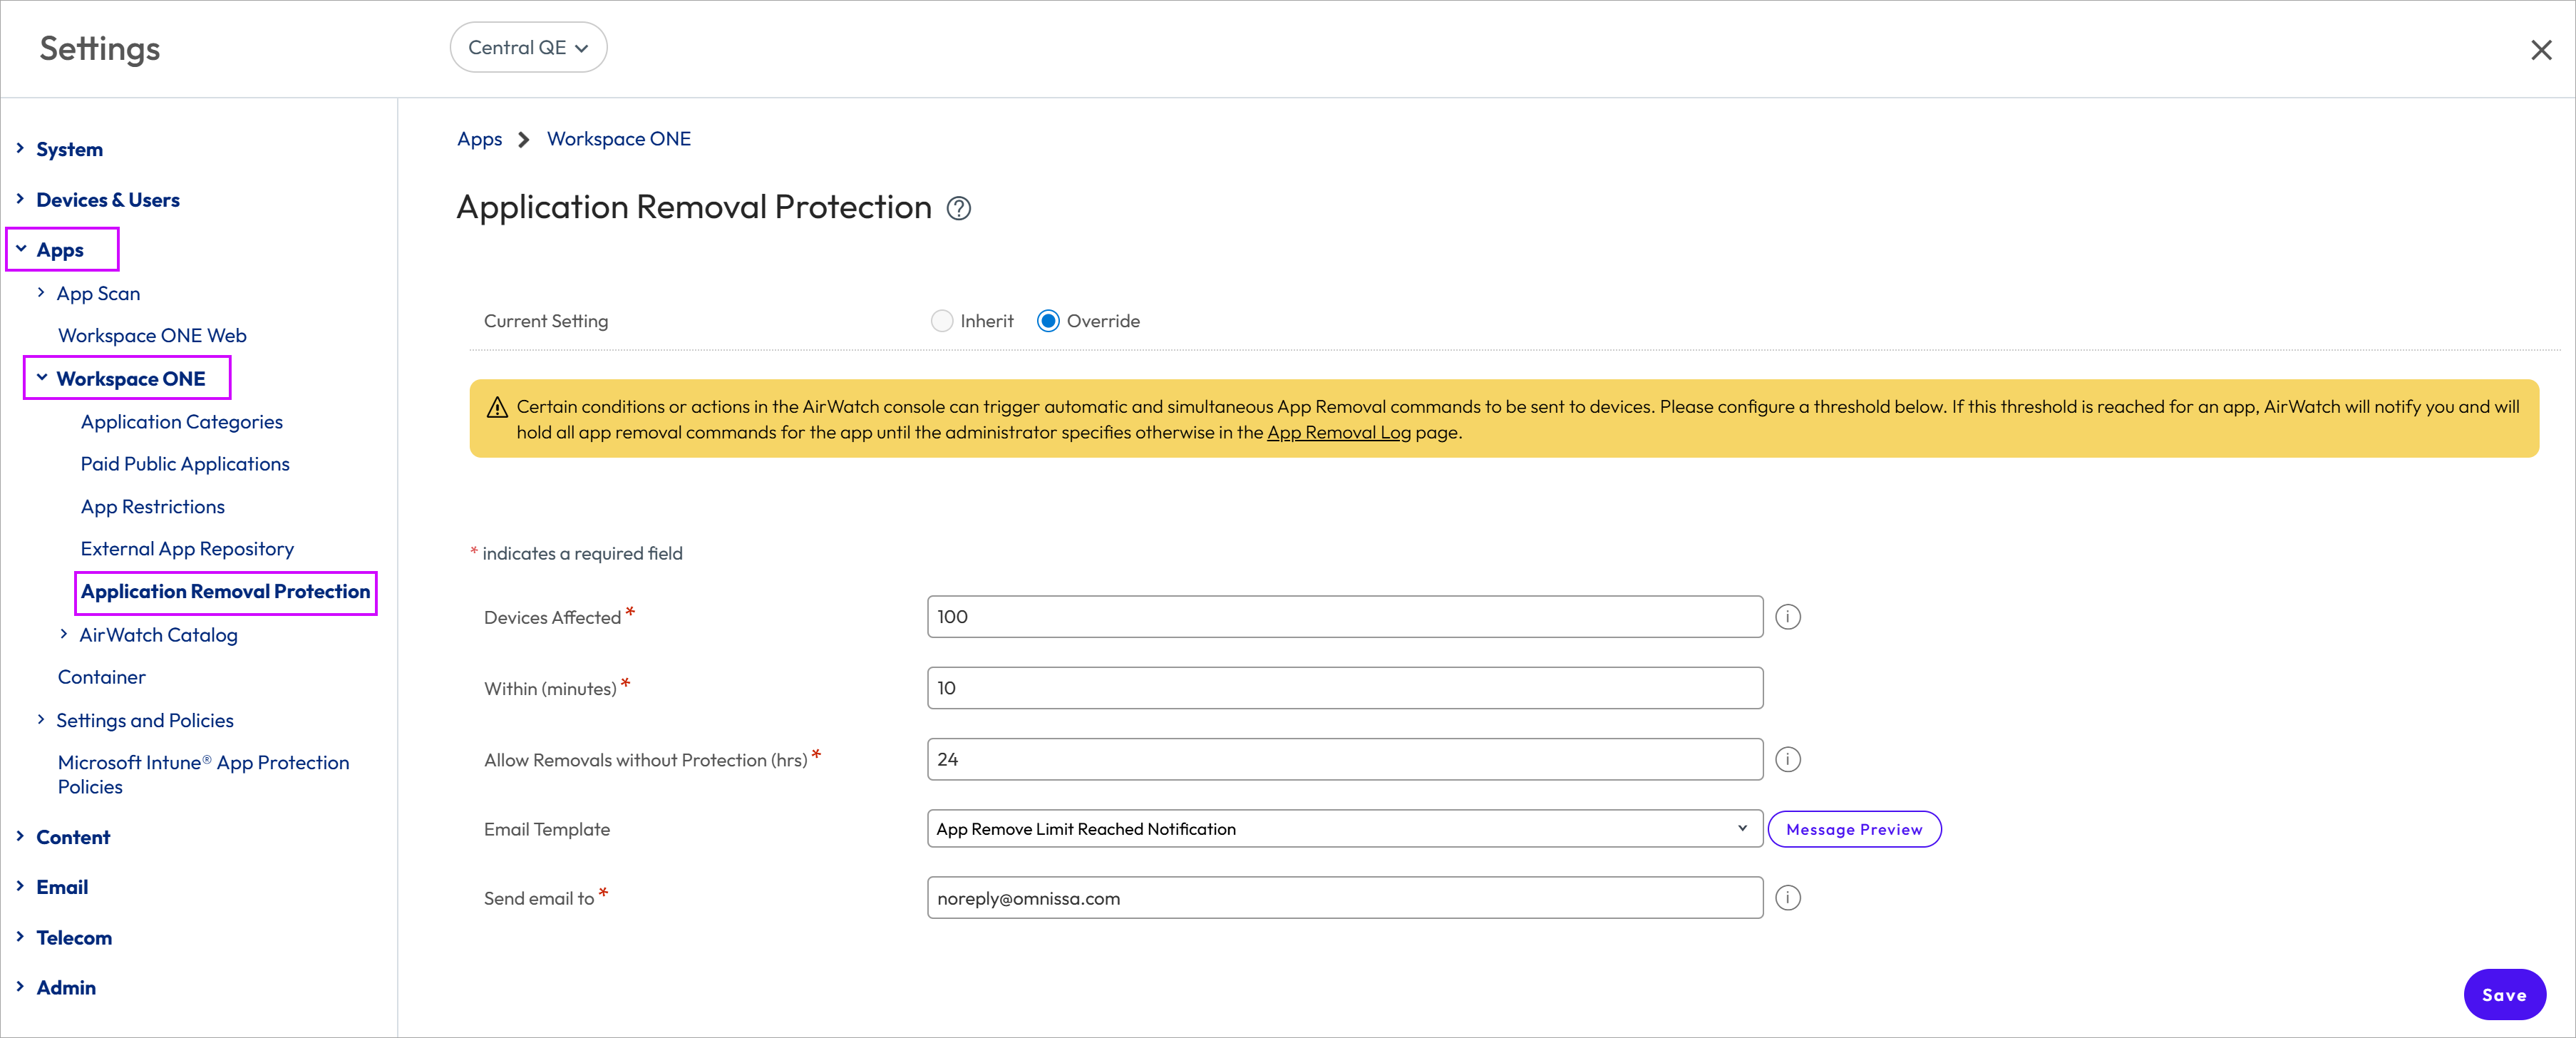
Task: Expand Settings and Policies
Action: click(41, 720)
